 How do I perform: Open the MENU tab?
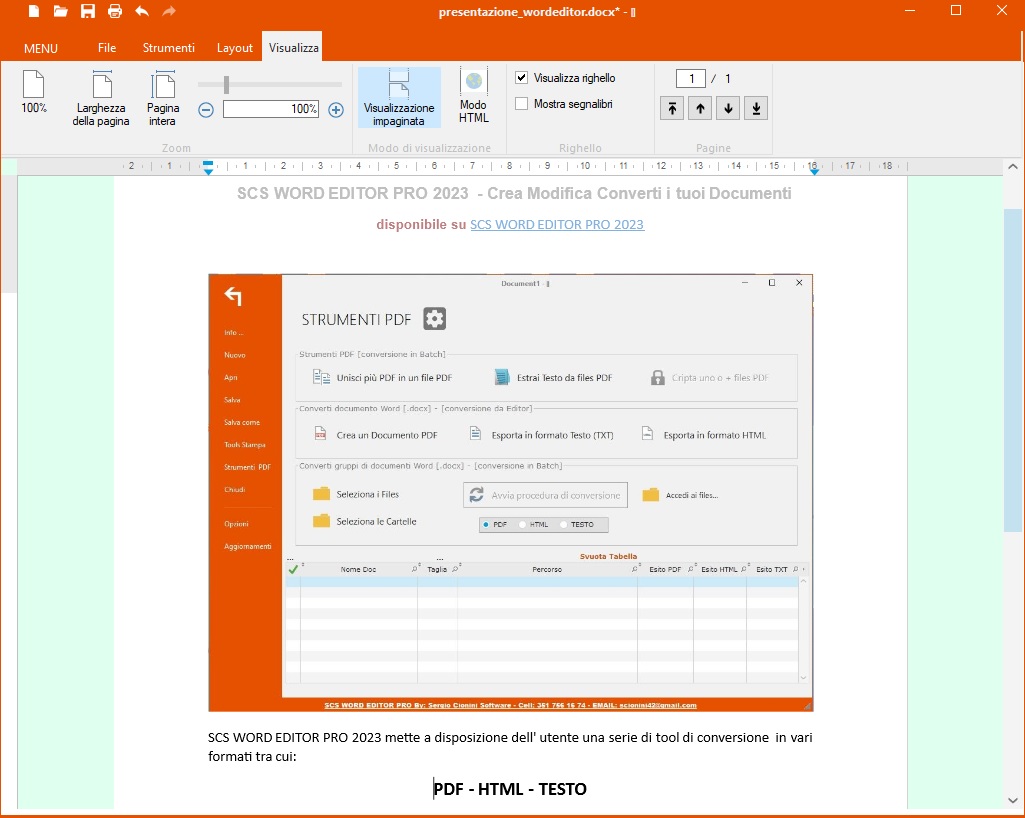[41, 48]
